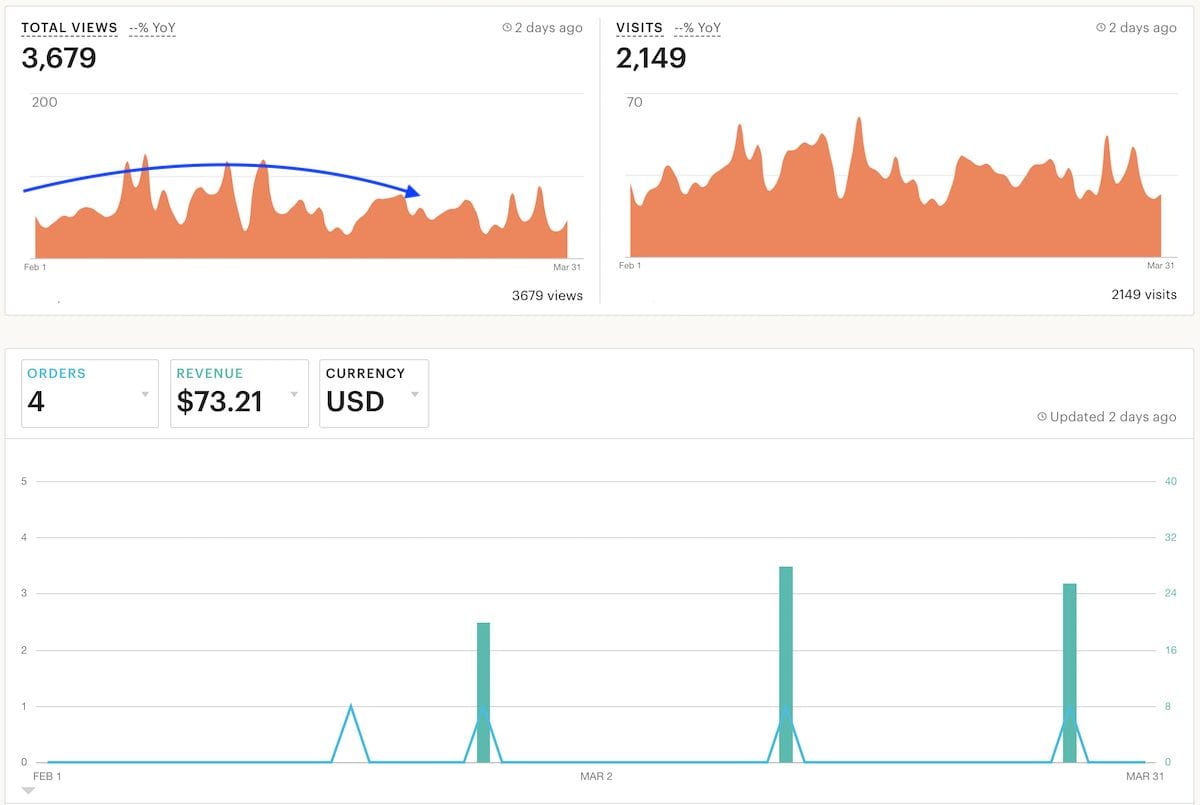The height and width of the screenshot is (805, 1200).
Task: Click the clock icon in Total Views panel
Action: point(507,28)
